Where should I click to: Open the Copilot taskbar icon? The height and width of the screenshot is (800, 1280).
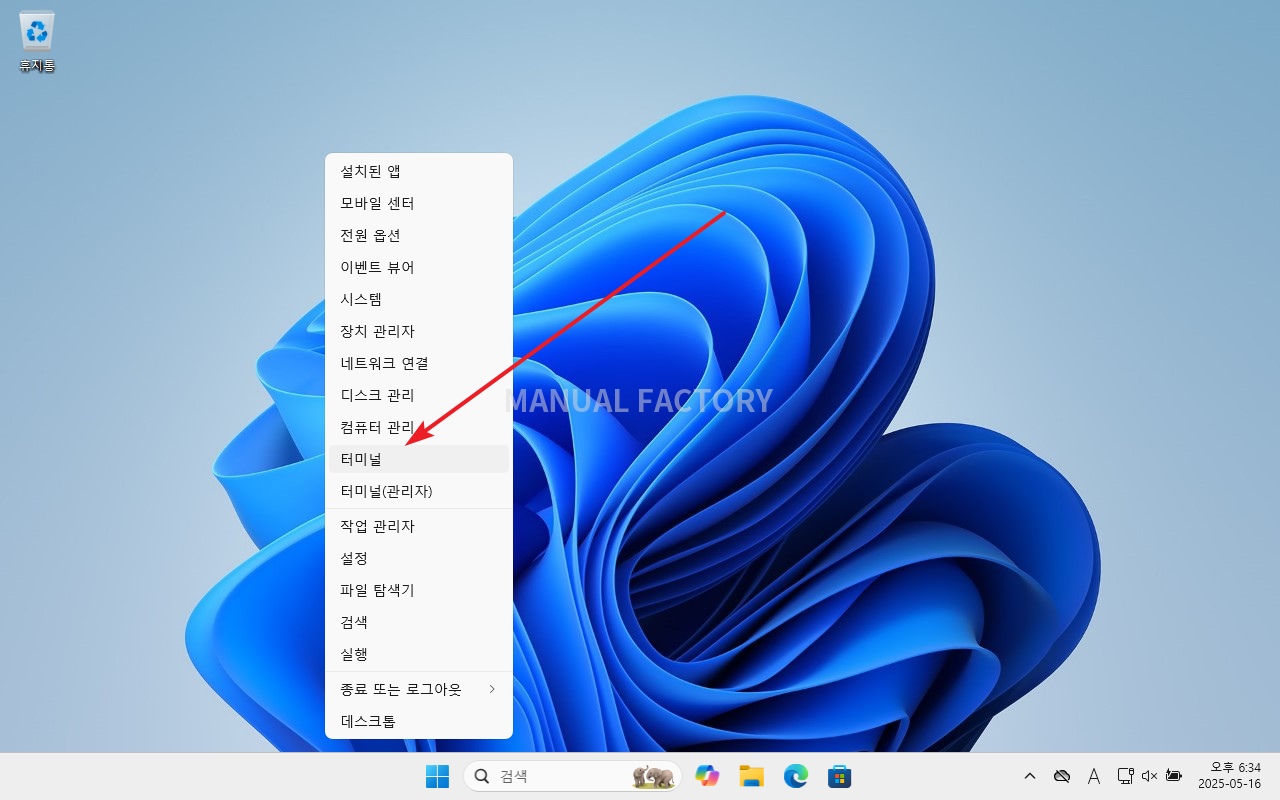(708, 776)
